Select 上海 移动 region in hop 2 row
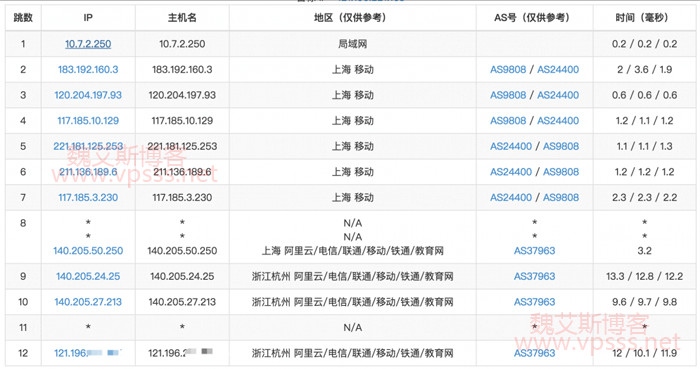Viewport: 700px width, 369px height. pyautogui.click(x=353, y=69)
